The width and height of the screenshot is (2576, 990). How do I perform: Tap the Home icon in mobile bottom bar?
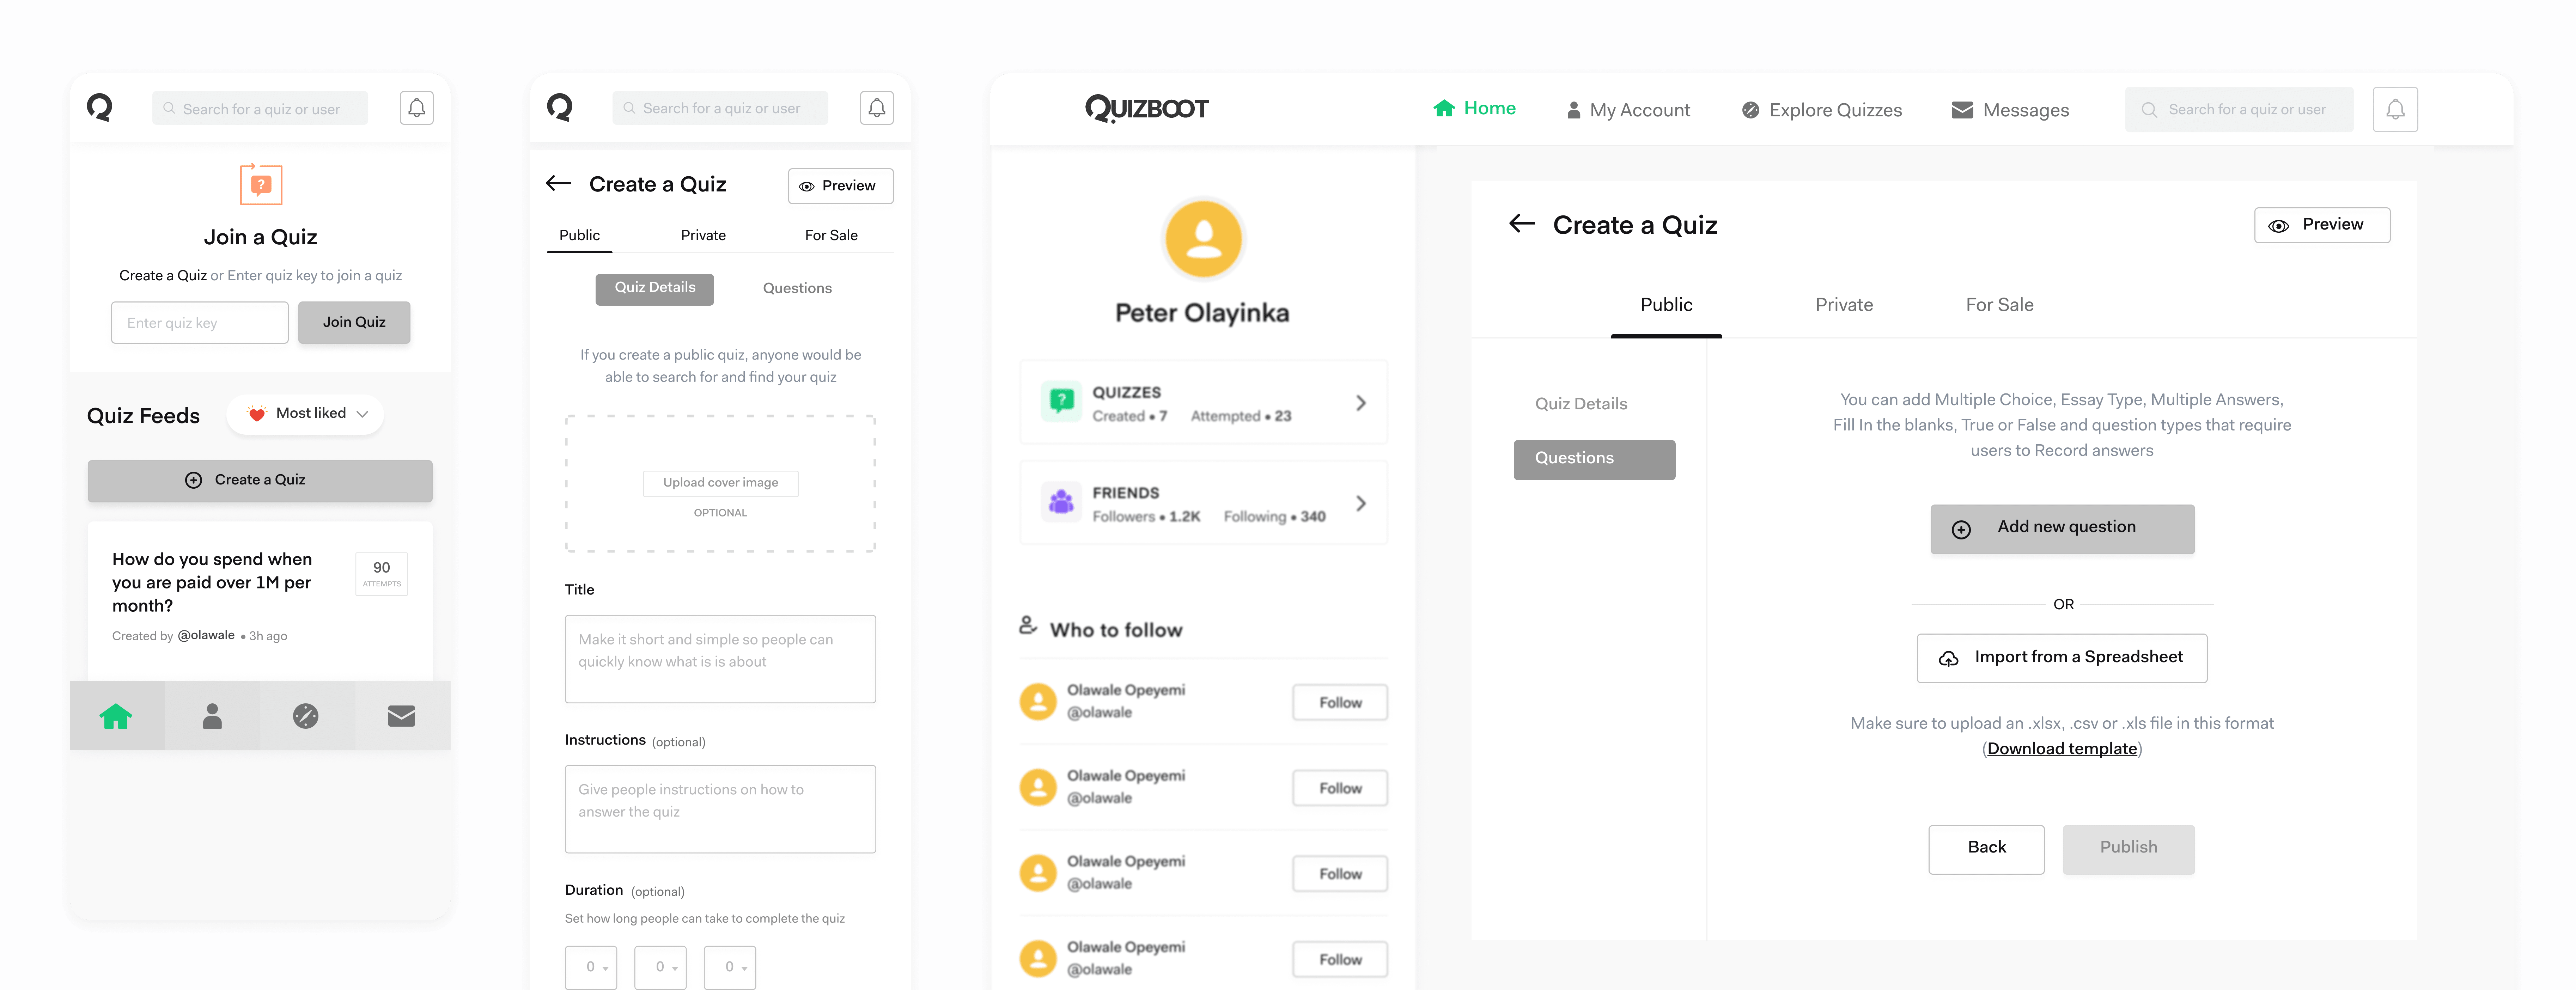coord(116,716)
